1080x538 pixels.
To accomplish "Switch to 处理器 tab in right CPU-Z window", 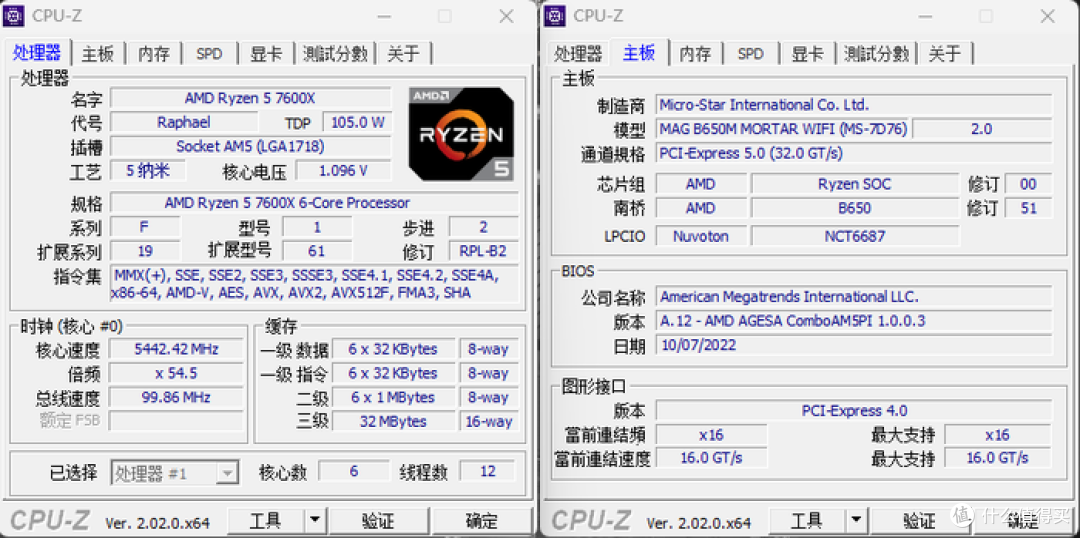I will 578,54.
